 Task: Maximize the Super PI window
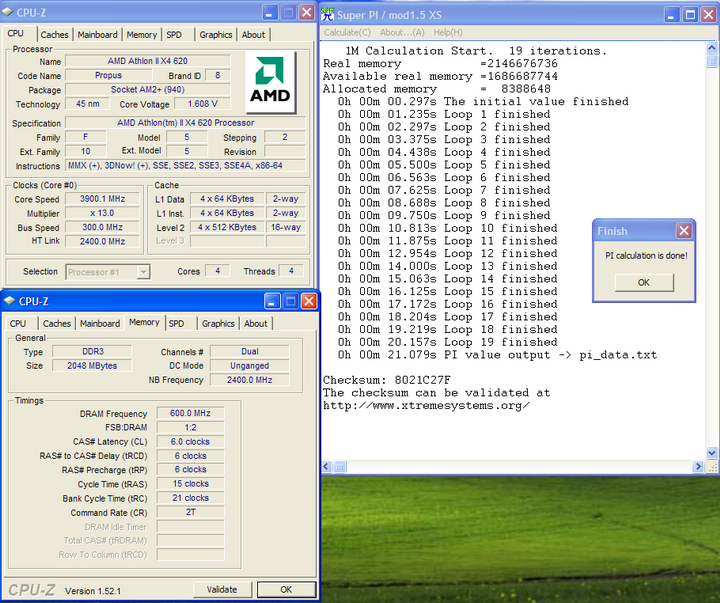pyautogui.click(x=690, y=15)
